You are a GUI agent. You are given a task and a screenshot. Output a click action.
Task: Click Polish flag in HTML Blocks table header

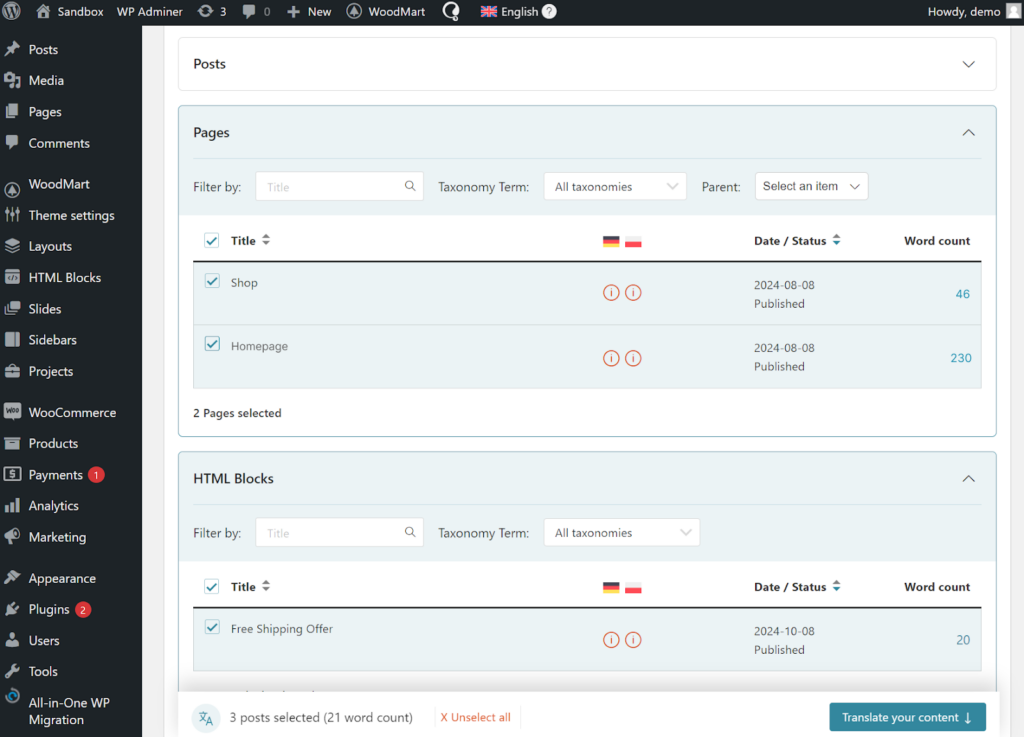coord(633,588)
